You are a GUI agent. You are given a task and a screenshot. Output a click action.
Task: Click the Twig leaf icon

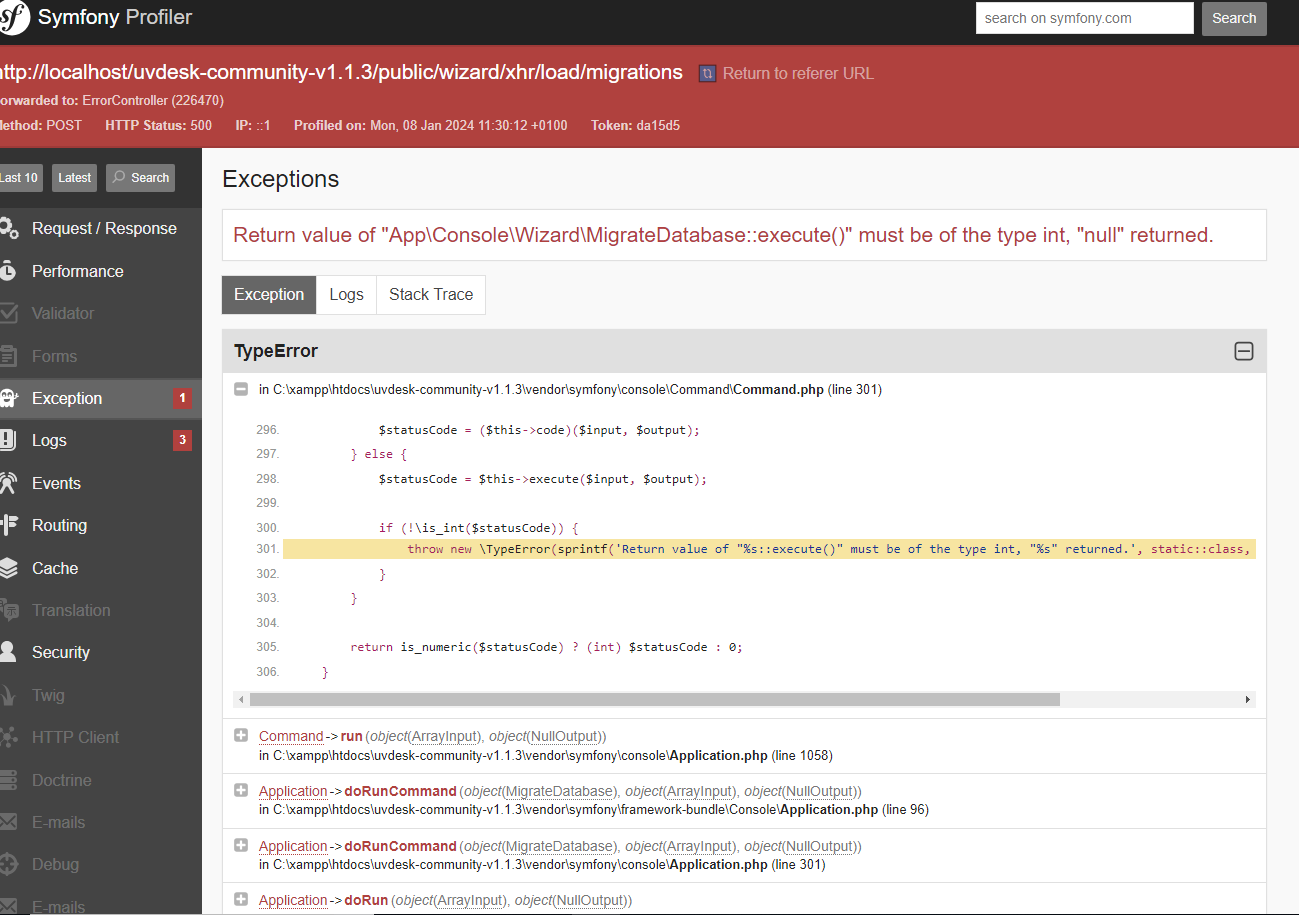pos(8,695)
